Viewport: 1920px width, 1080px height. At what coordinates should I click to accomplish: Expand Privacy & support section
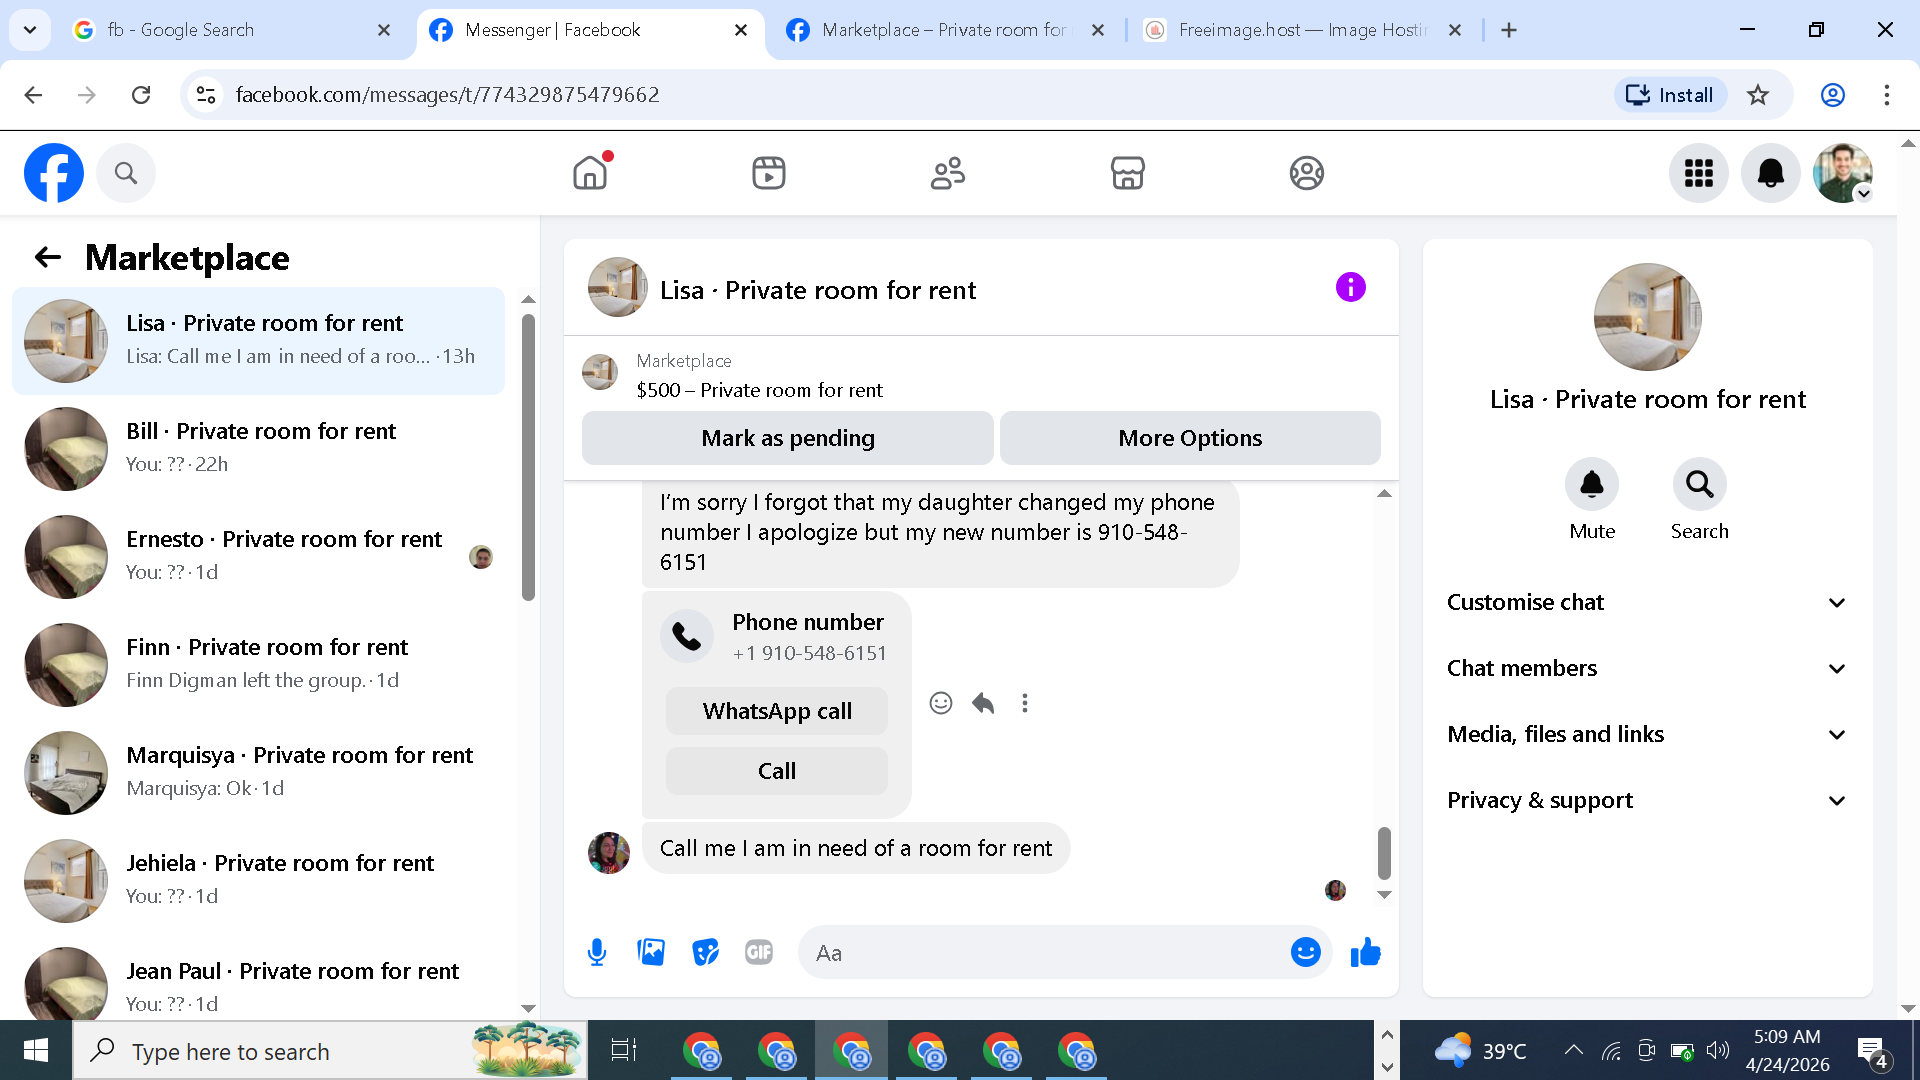point(1646,801)
